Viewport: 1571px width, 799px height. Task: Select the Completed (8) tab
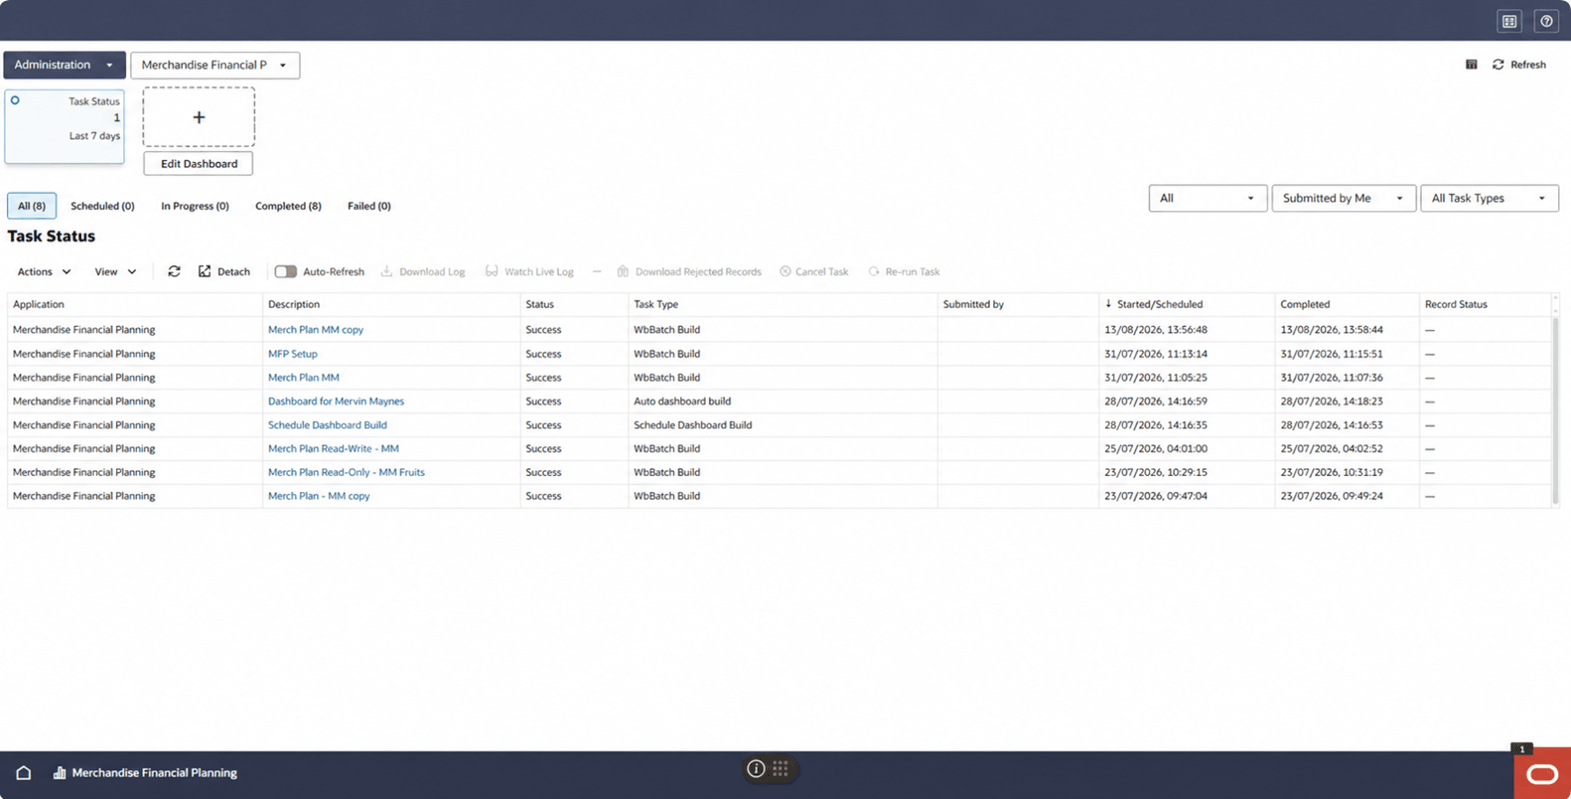coord(288,206)
